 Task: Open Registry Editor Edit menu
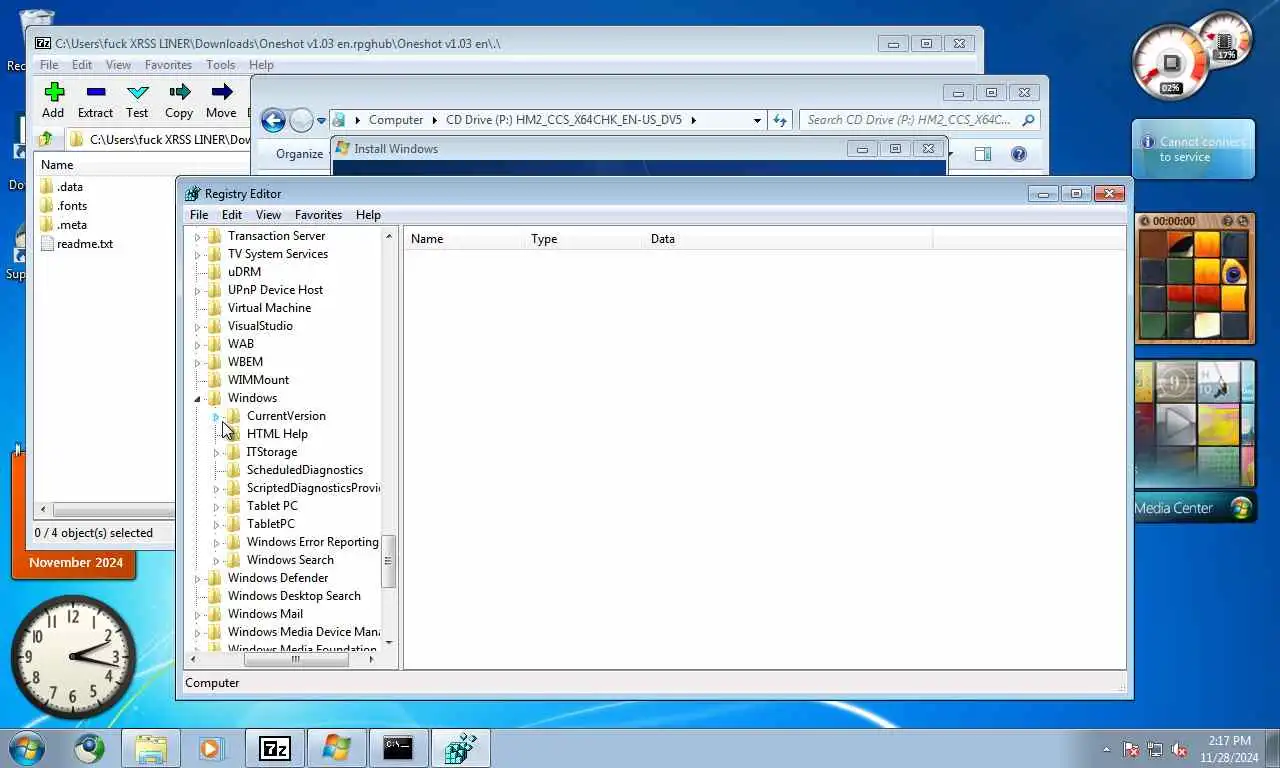[231, 214]
